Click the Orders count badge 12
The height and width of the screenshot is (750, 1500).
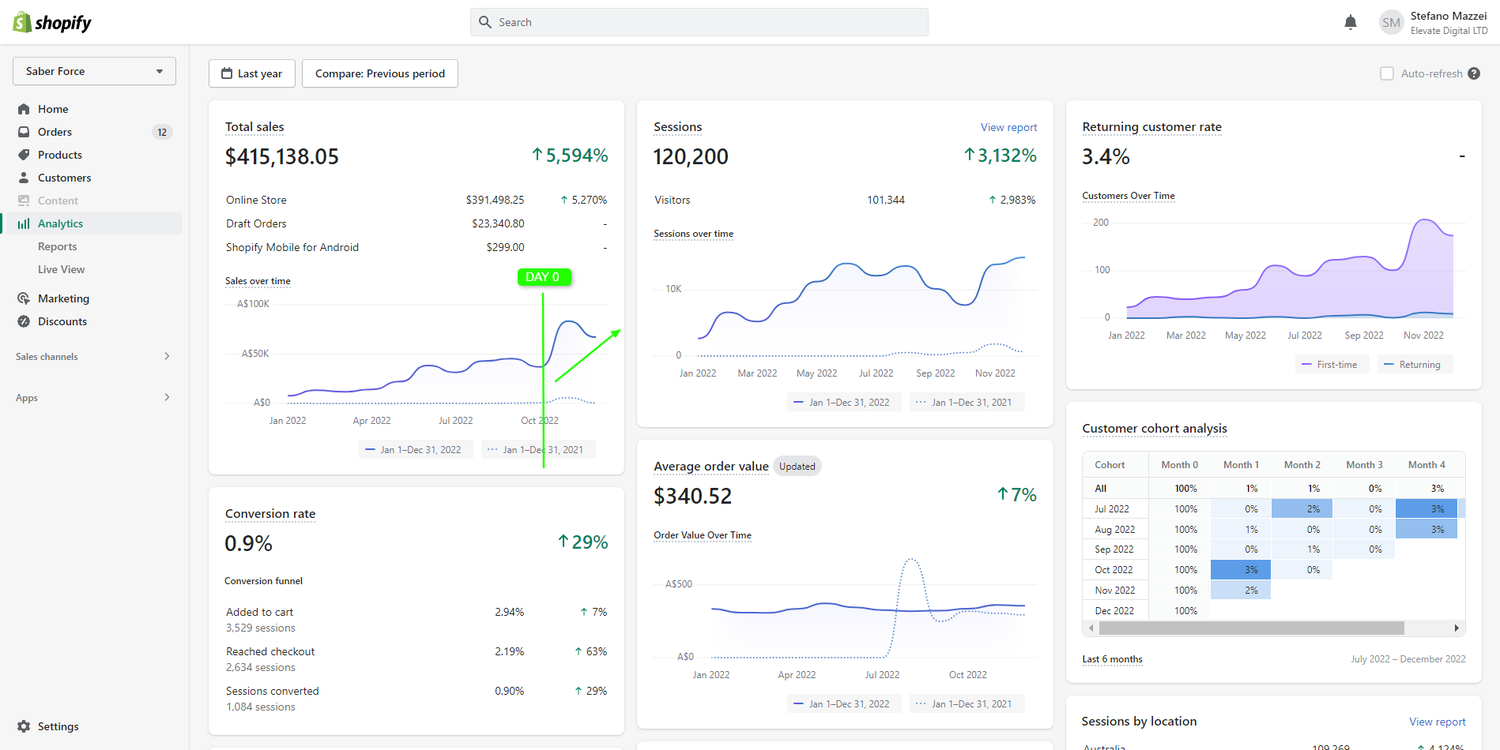pyautogui.click(x=162, y=132)
